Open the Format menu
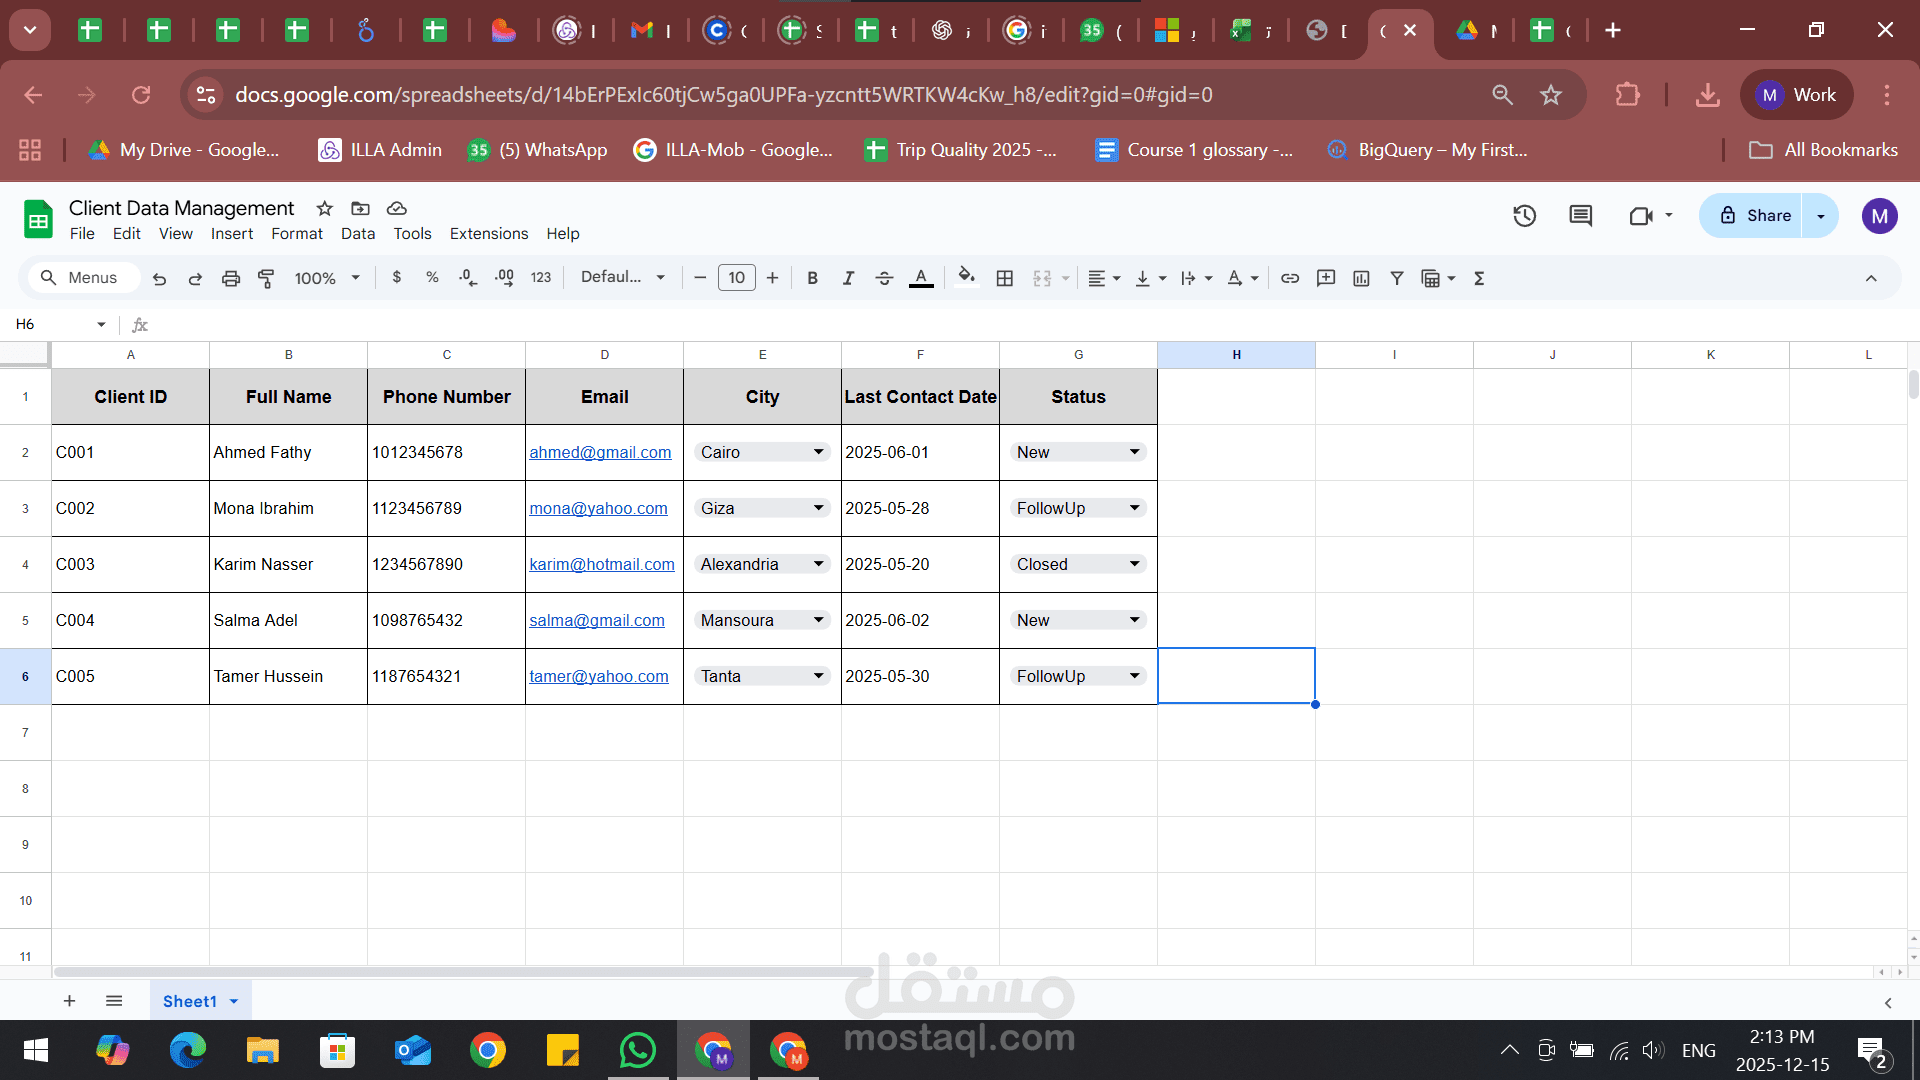The width and height of the screenshot is (1920, 1080). pyautogui.click(x=296, y=233)
